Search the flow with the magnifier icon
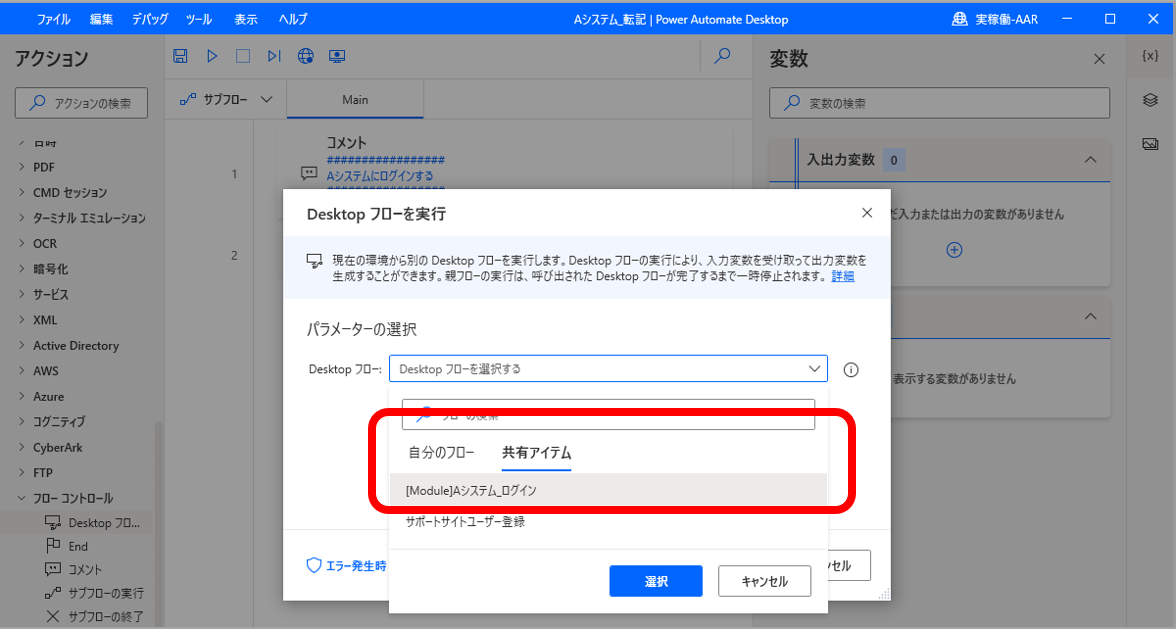The height and width of the screenshot is (629, 1176). click(722, 56)
